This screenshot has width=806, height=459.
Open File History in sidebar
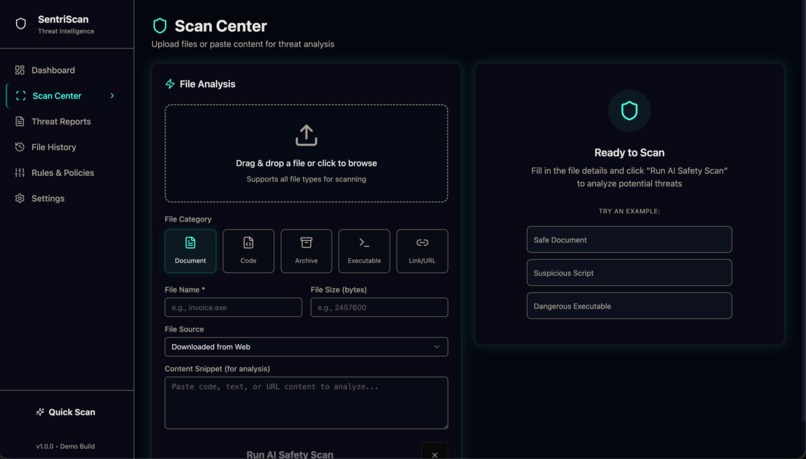(x=67, y=147)
